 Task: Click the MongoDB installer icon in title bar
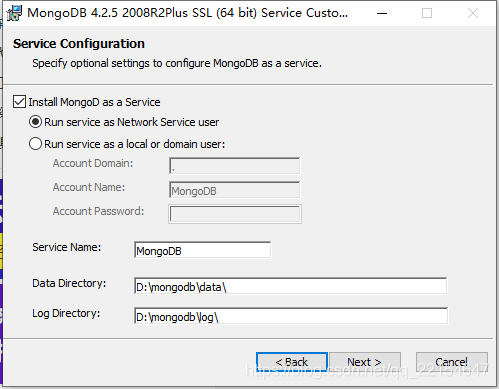pyautogui.click(x=14, y=13)
